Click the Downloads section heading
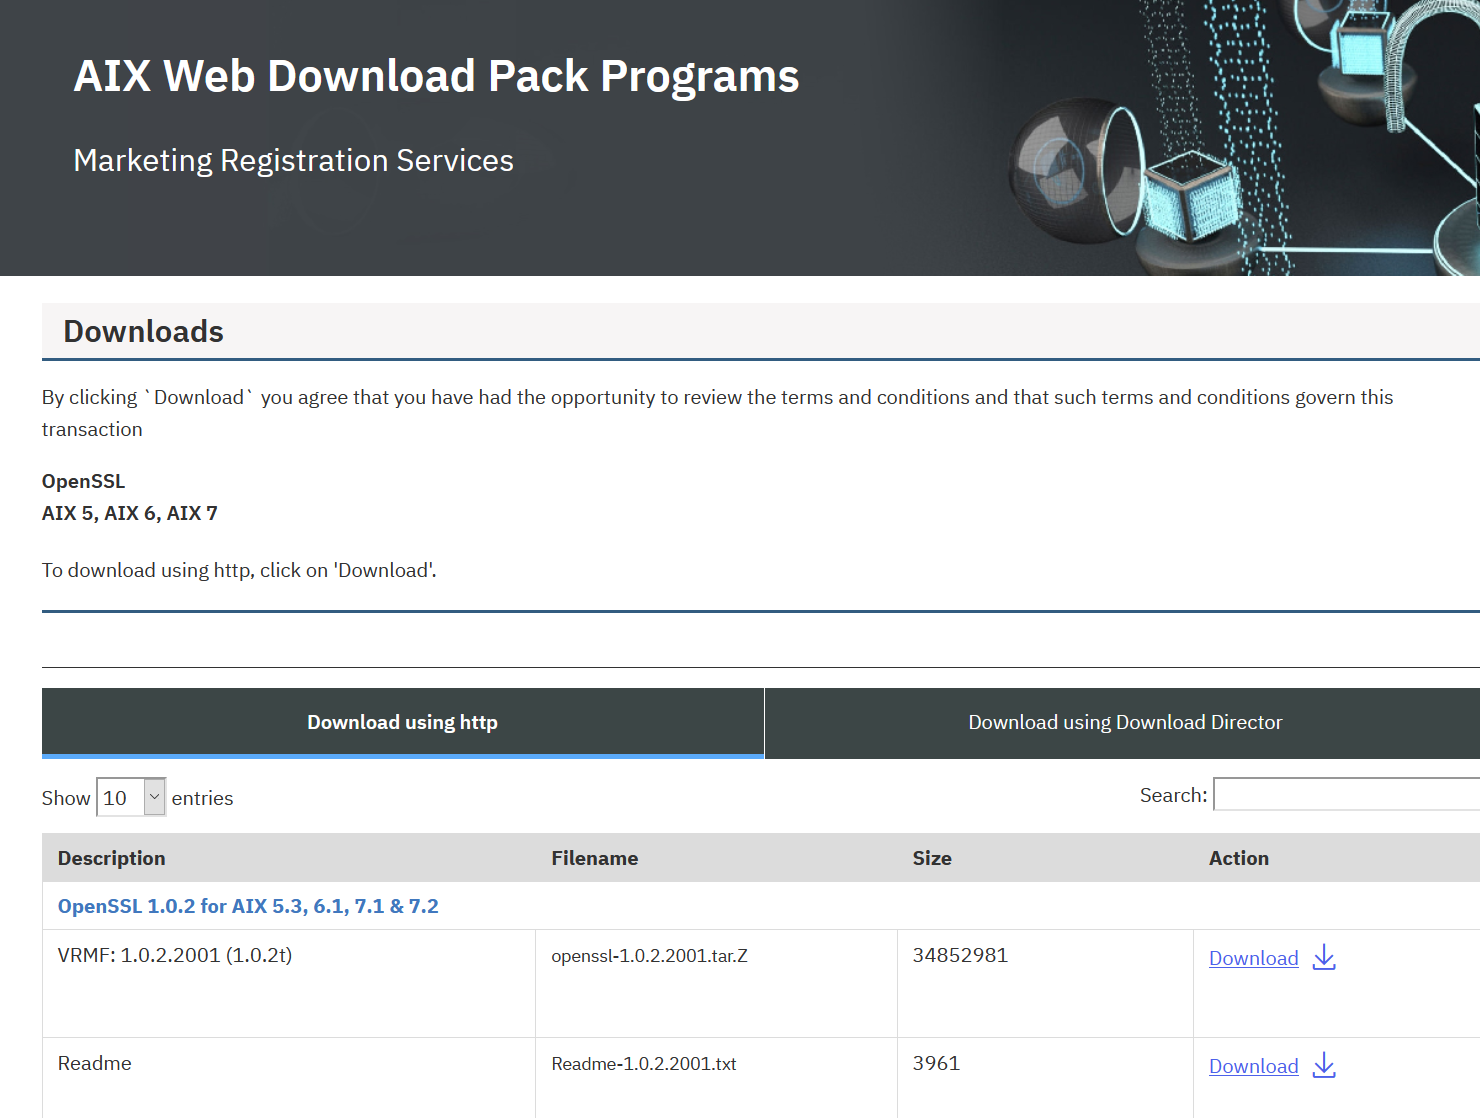Viewport: 1480px width, 1118px height. (x=143, y=331)
